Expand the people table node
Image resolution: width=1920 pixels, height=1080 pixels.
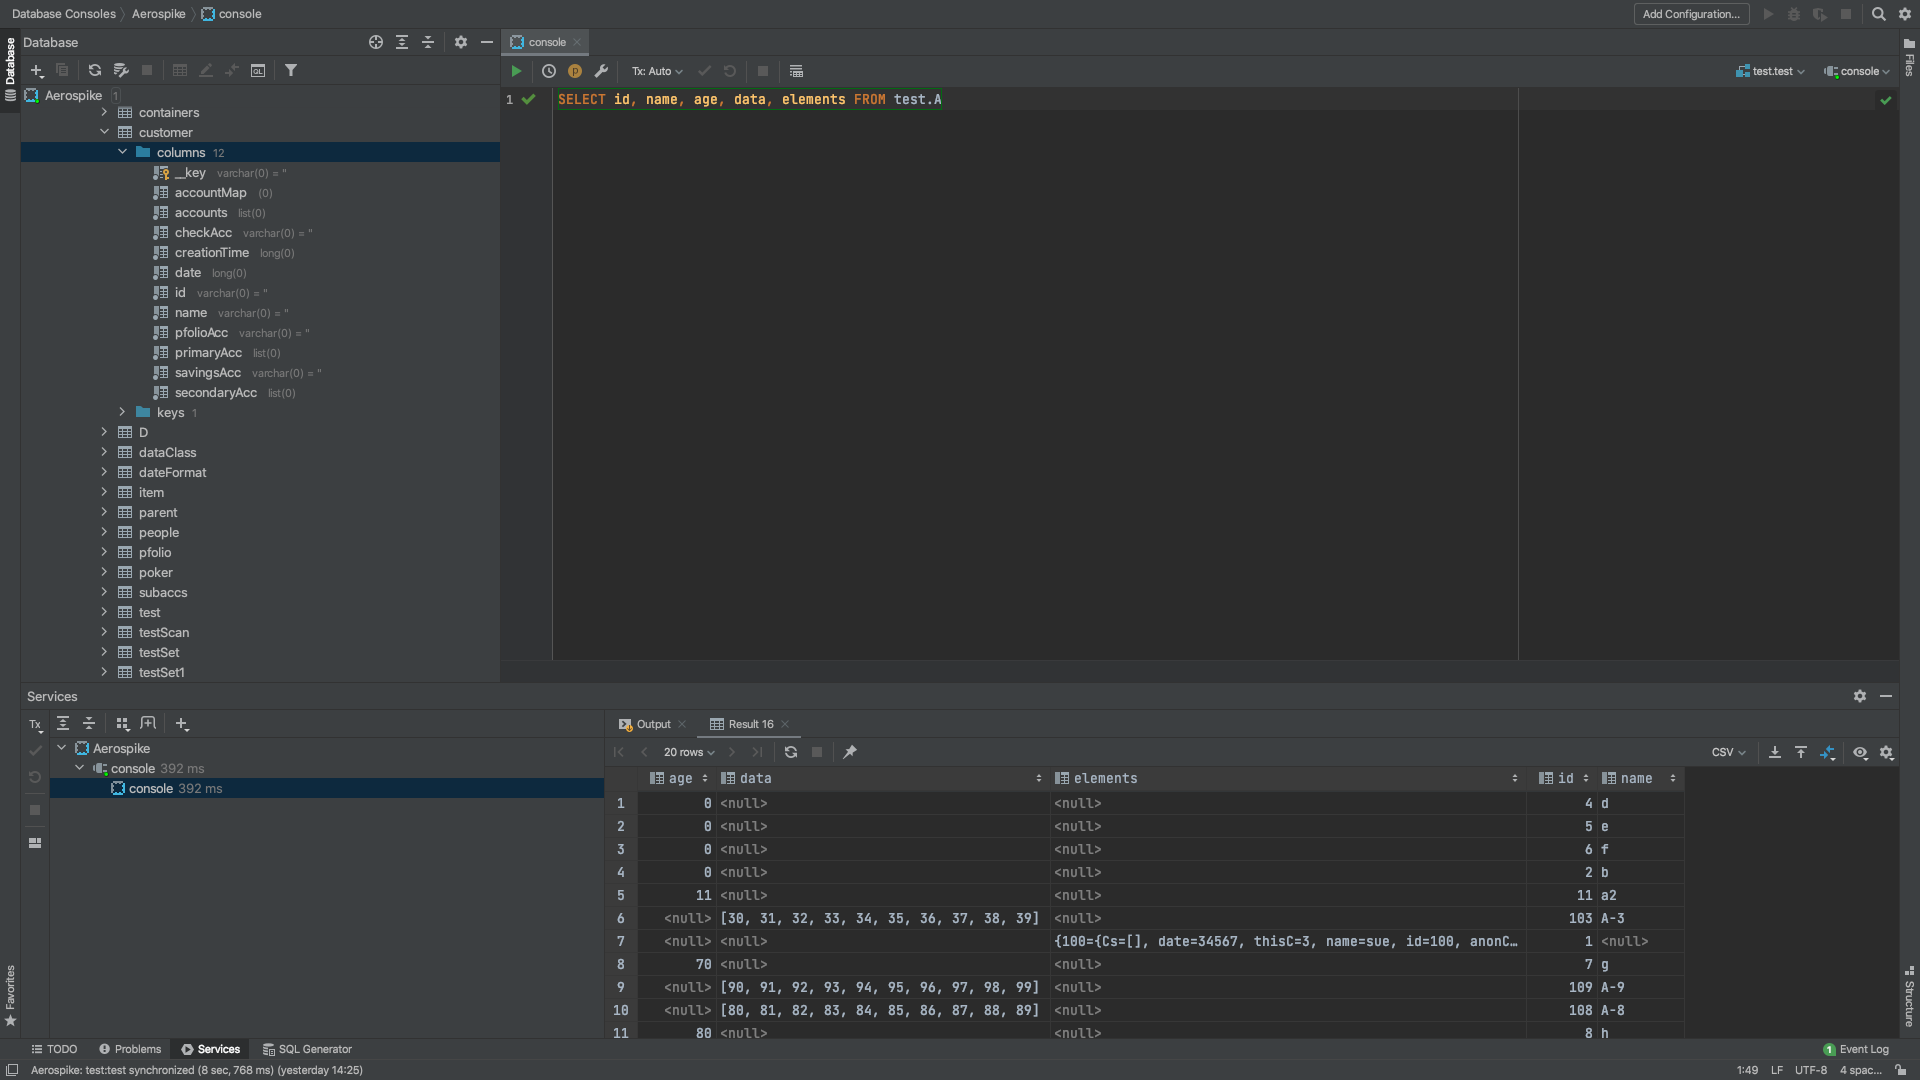pos(104,532)
